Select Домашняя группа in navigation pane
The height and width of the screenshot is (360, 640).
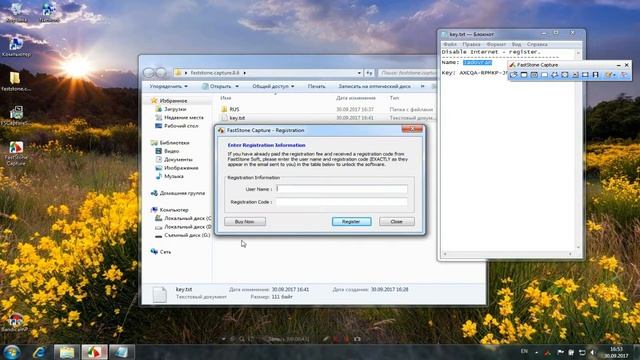(x=182, y=193)
